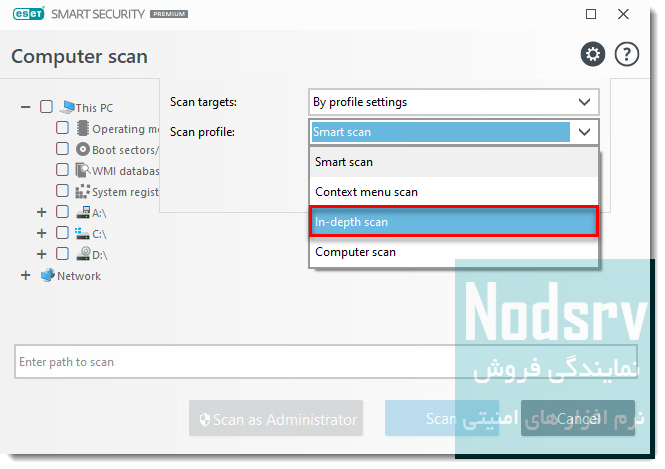
Task: Click the WMI database icon
Action: (x=83, y=170)
